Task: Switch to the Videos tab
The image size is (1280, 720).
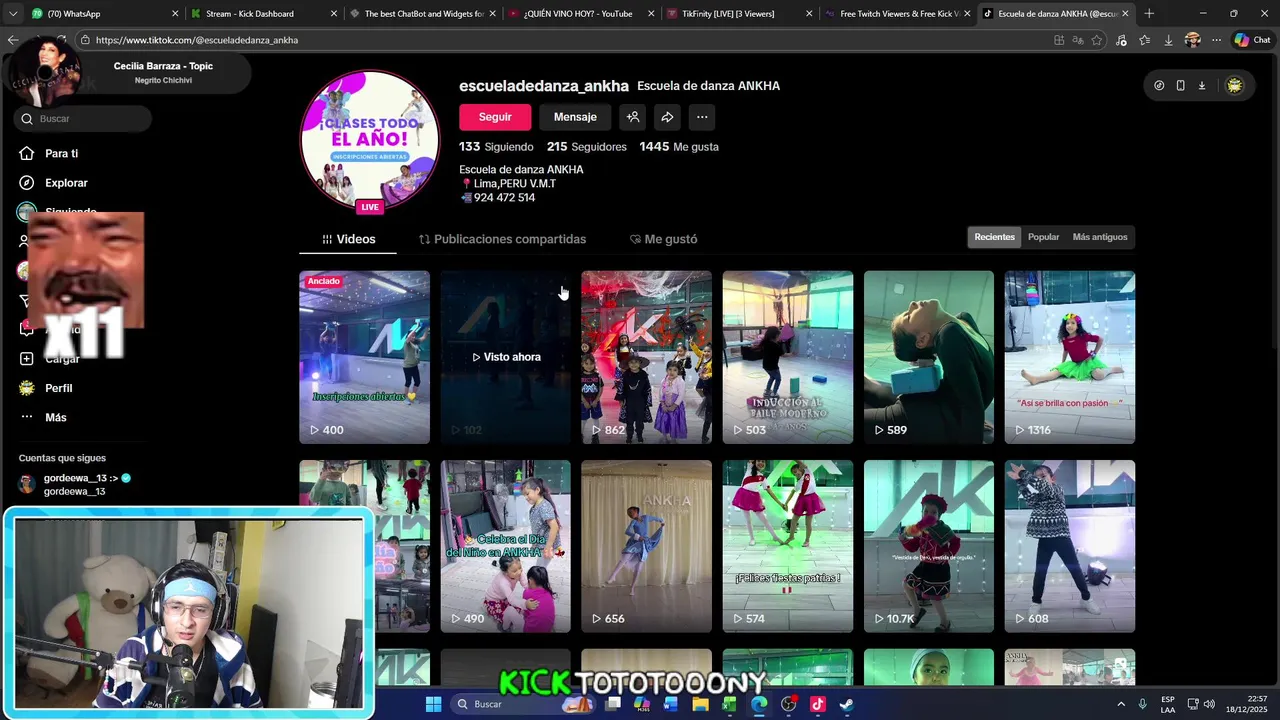Action: pos(348,239)
